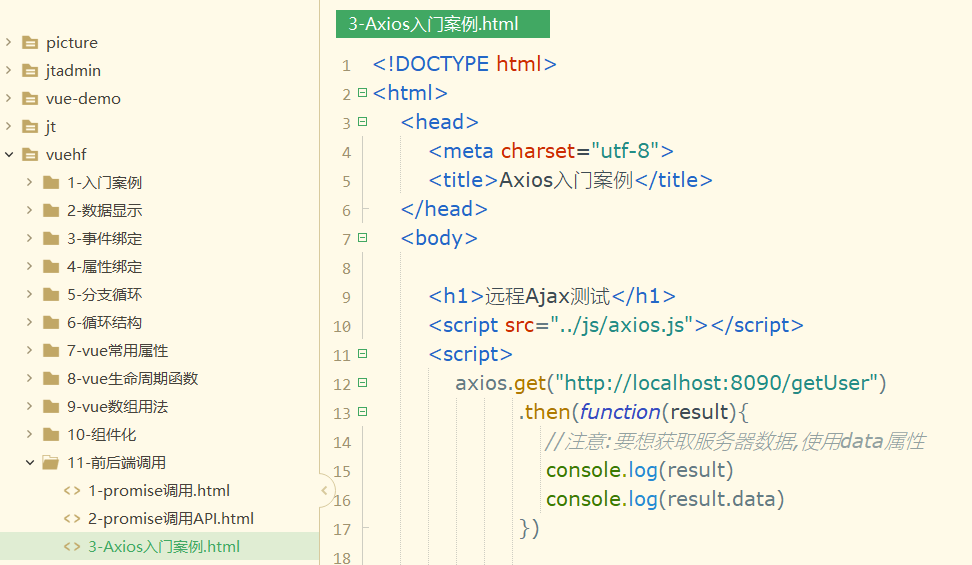Click the DOCTYPE declaration on line 1

[x=464, y=64]
